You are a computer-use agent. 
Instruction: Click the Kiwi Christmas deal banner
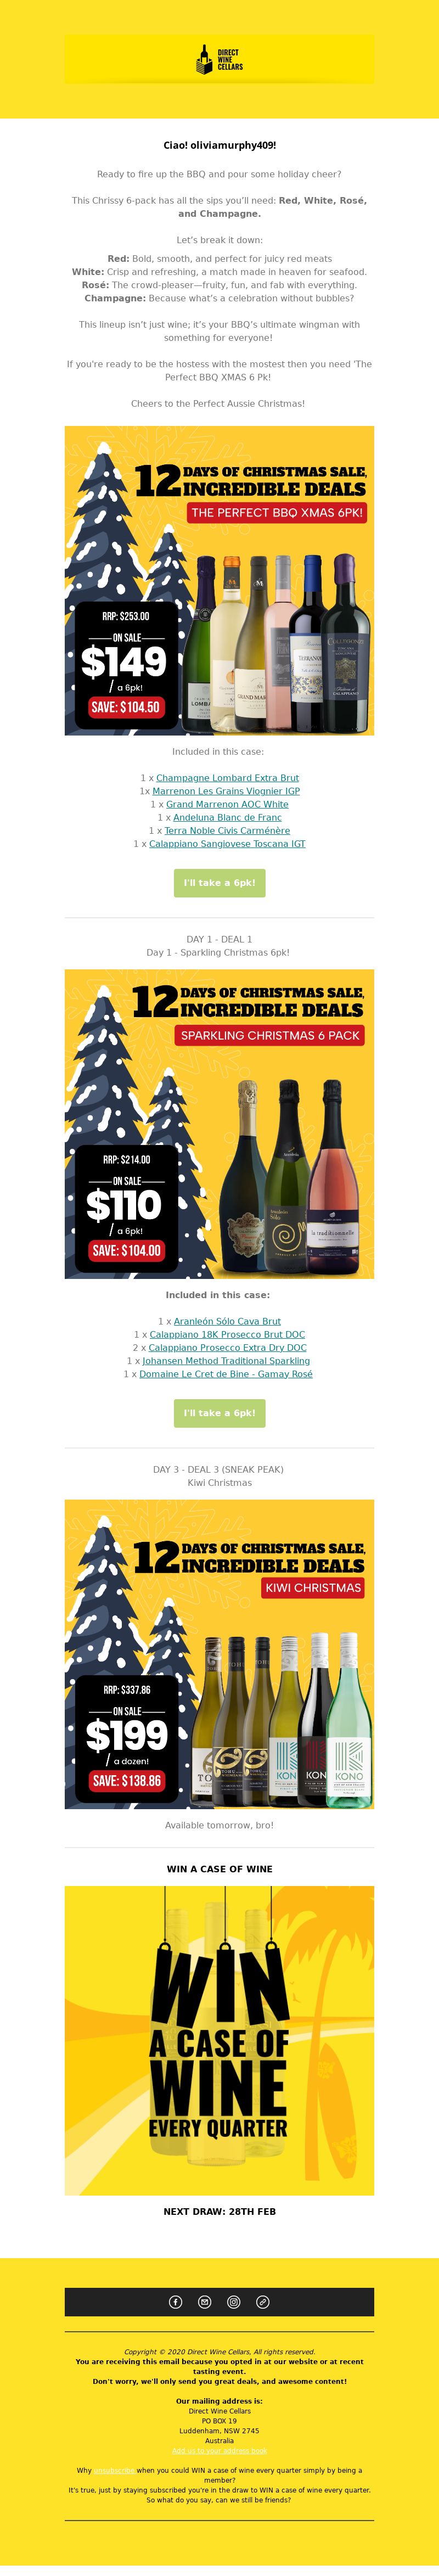(219, 1653)
